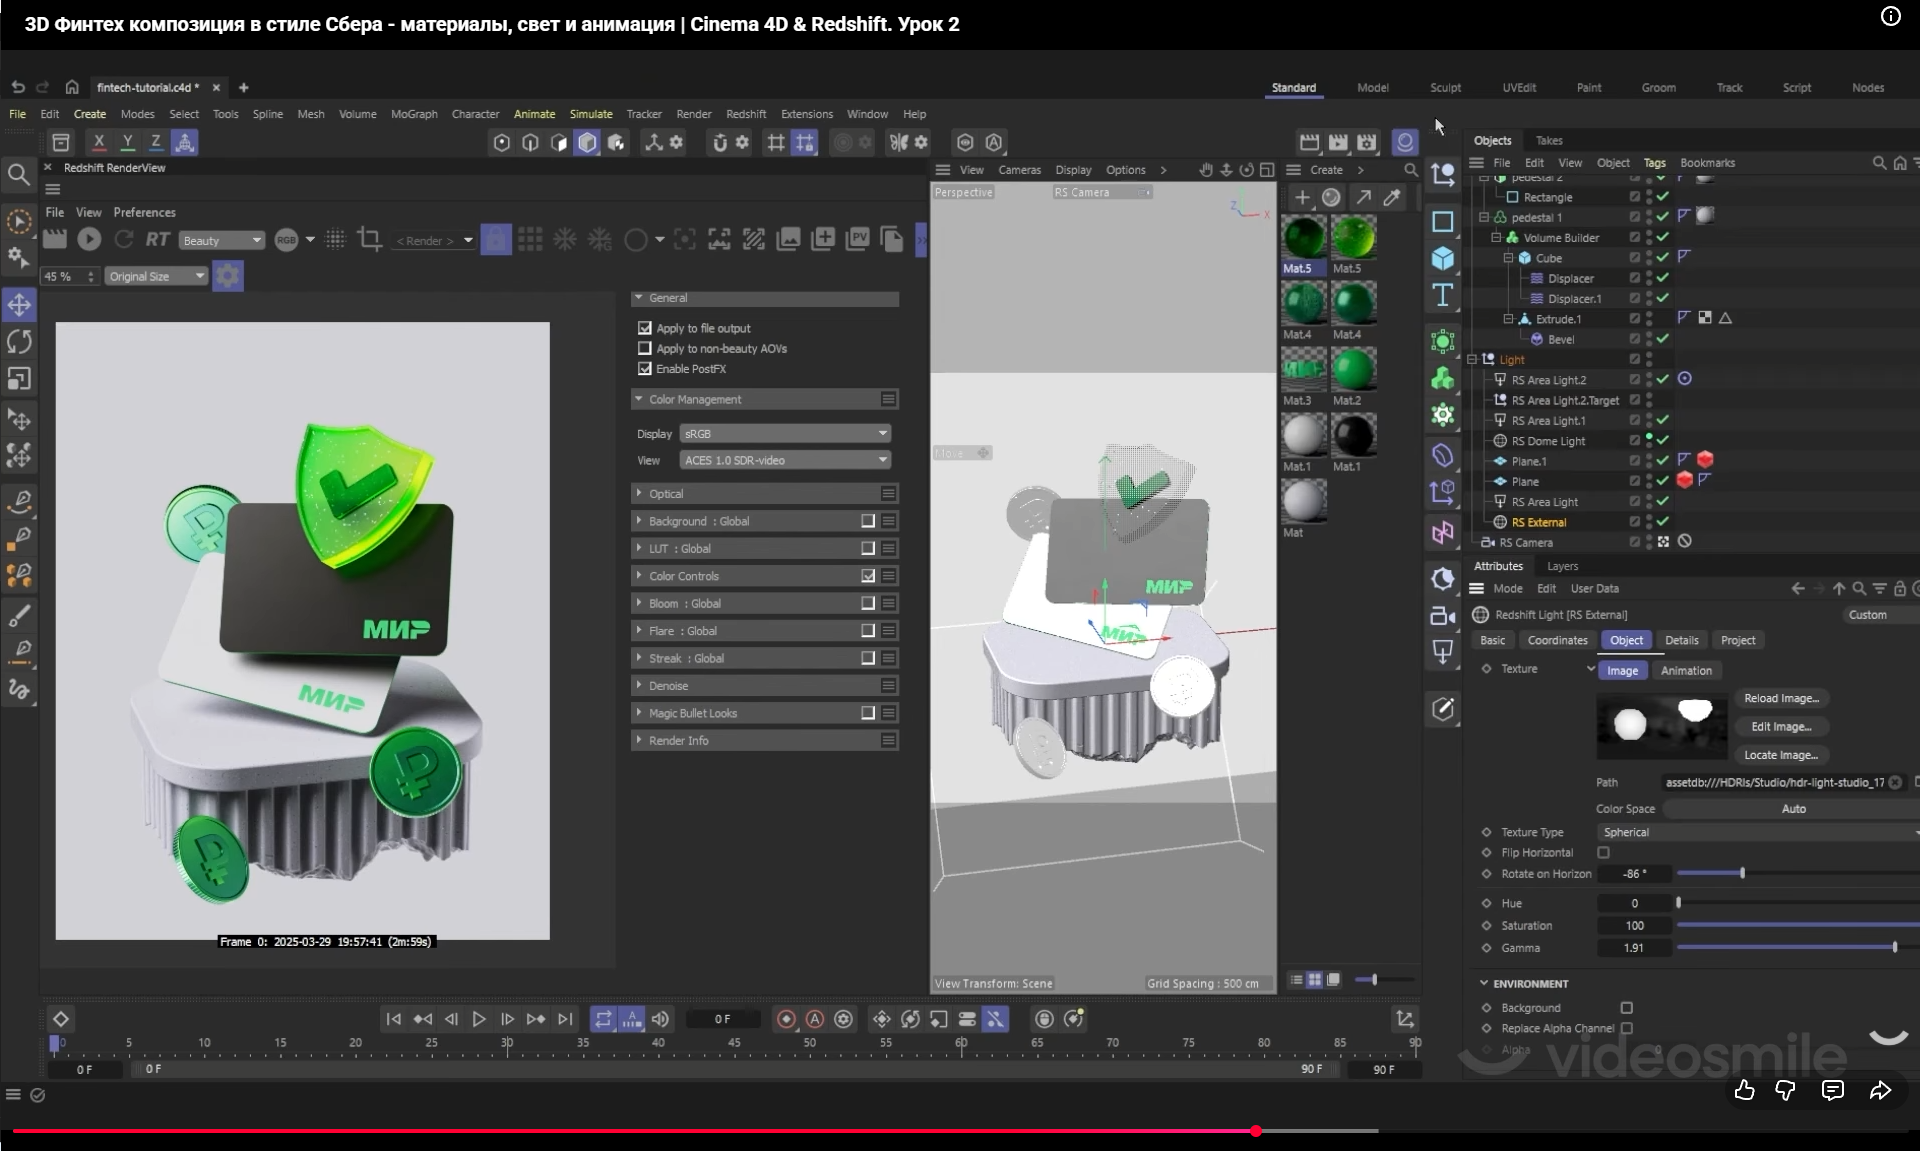Open the Redshift menu
Screen dimensions: 1920x1151
point(745,114)
